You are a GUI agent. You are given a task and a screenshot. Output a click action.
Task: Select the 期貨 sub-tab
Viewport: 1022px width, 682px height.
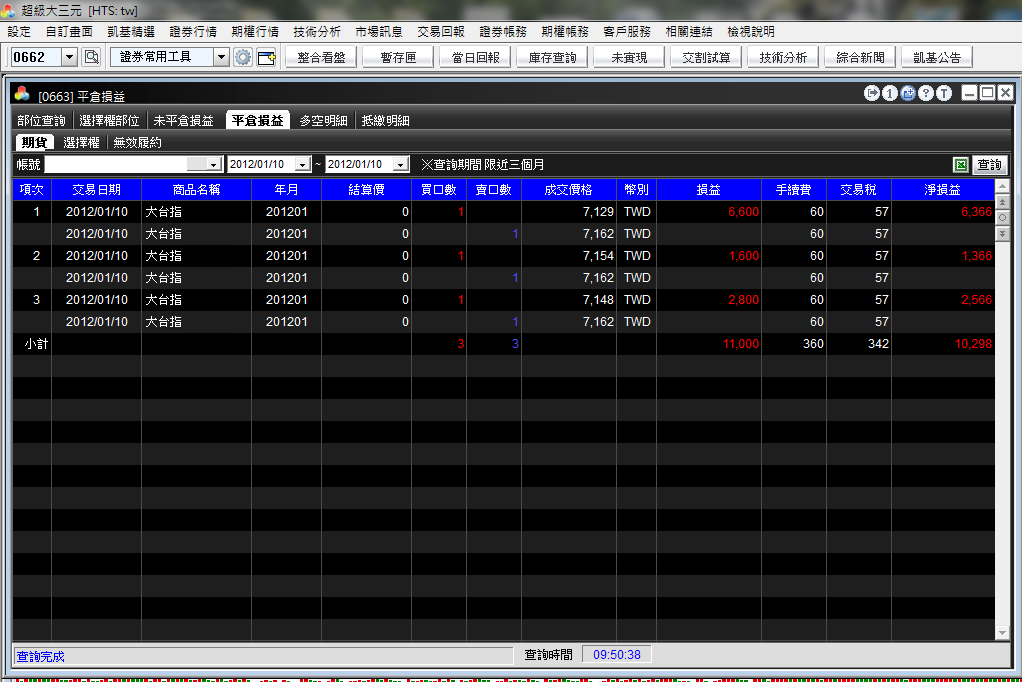point(35,142)
